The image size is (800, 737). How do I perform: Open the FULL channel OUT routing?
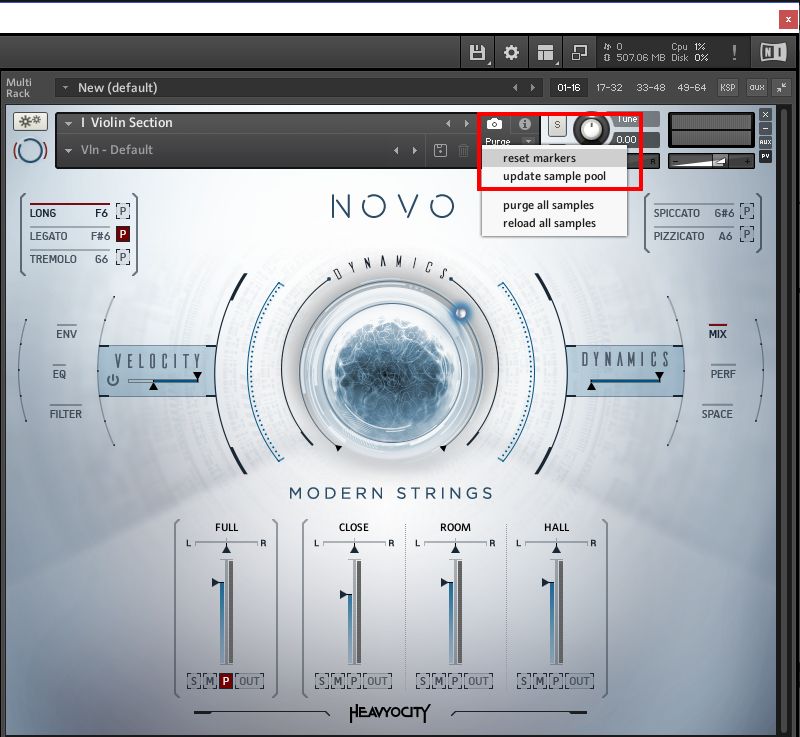(x=249, y=681)
